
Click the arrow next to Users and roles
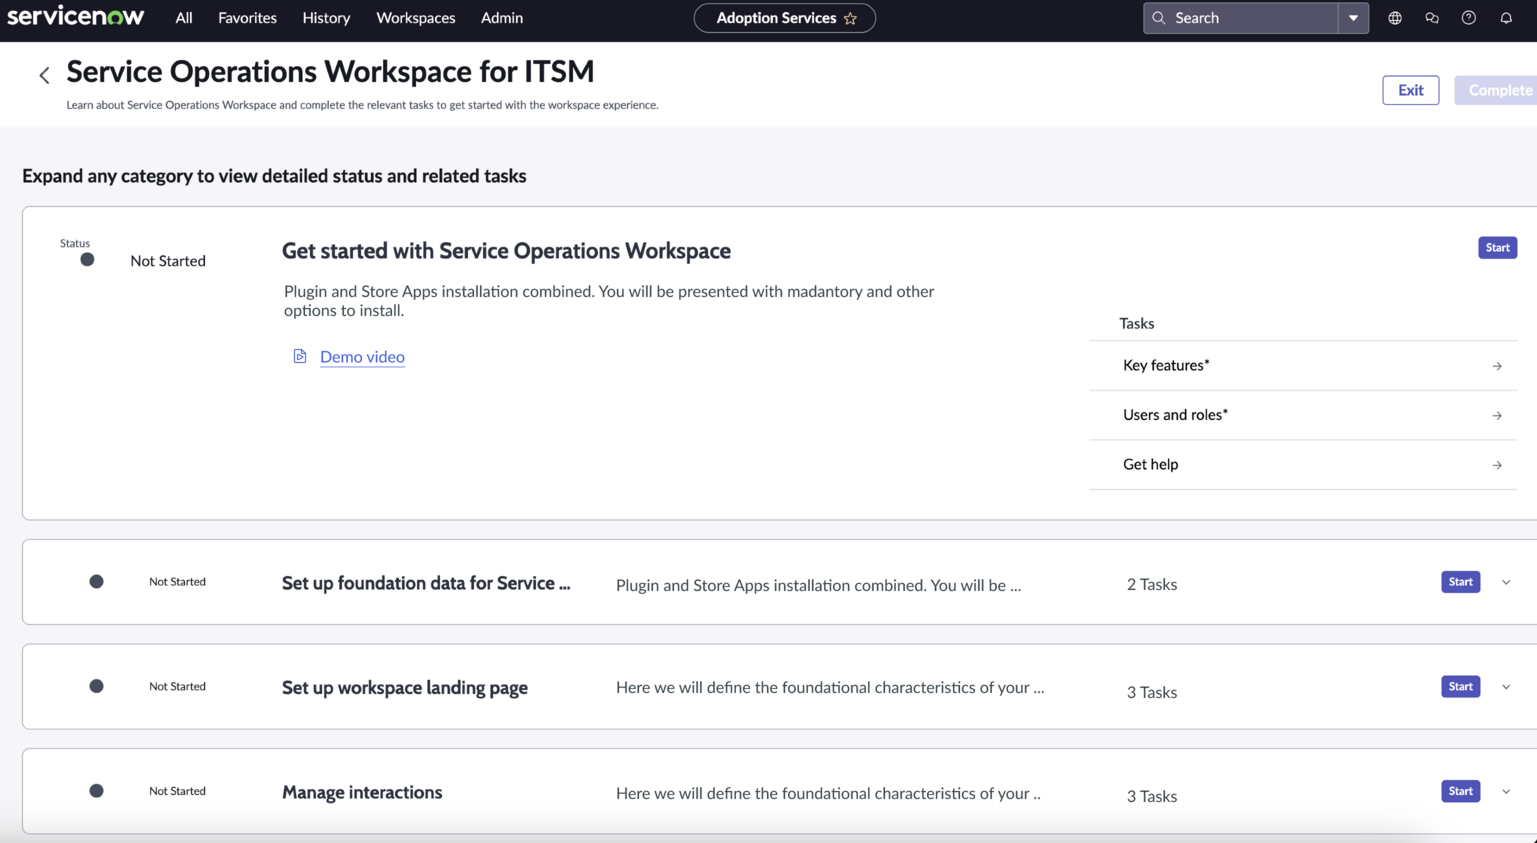[1497, 415]
